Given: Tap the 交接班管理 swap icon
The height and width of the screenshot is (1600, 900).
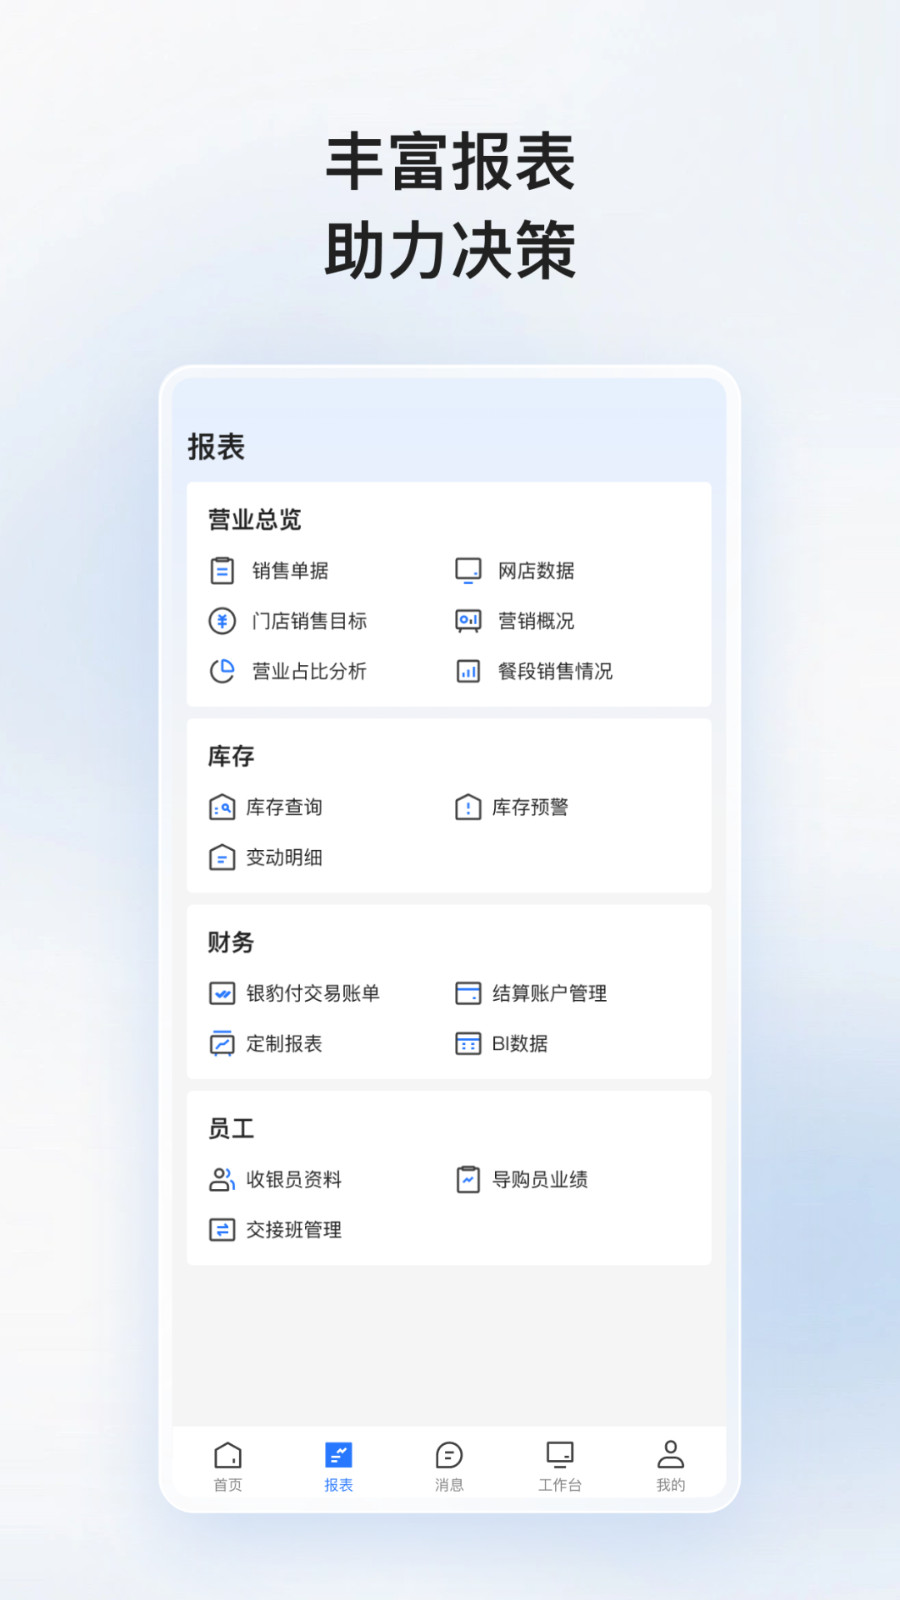Looking at the screenshot, I should tap(222, 1230).
